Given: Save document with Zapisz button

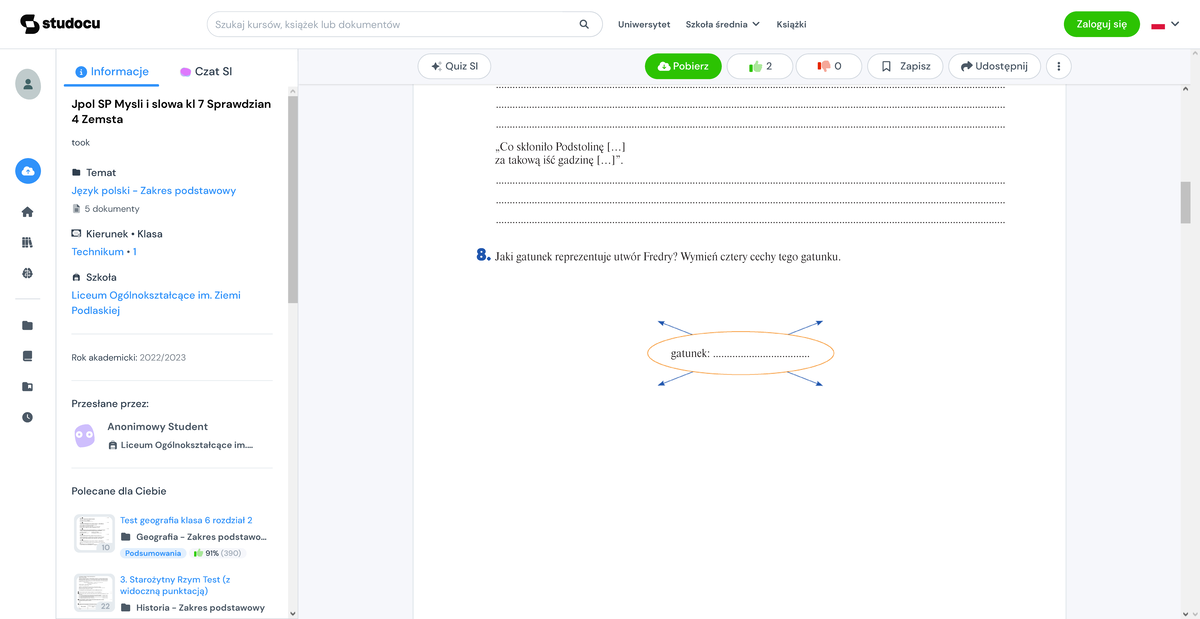Looking at the screenshot, I should click(905, 66).
